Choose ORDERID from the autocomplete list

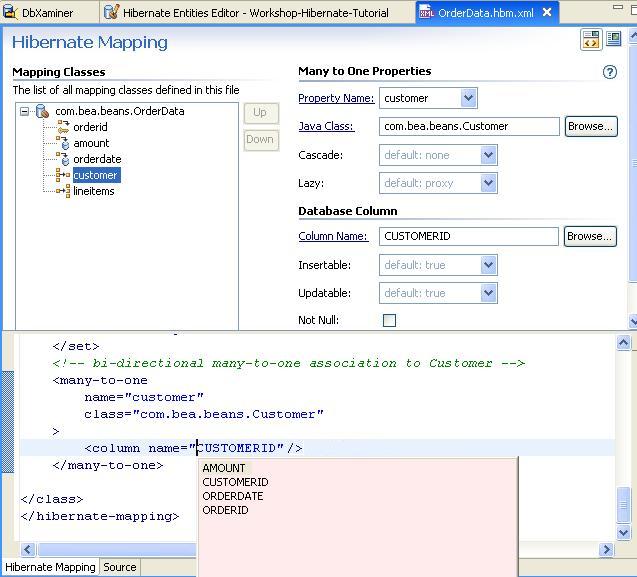(225, 510)
